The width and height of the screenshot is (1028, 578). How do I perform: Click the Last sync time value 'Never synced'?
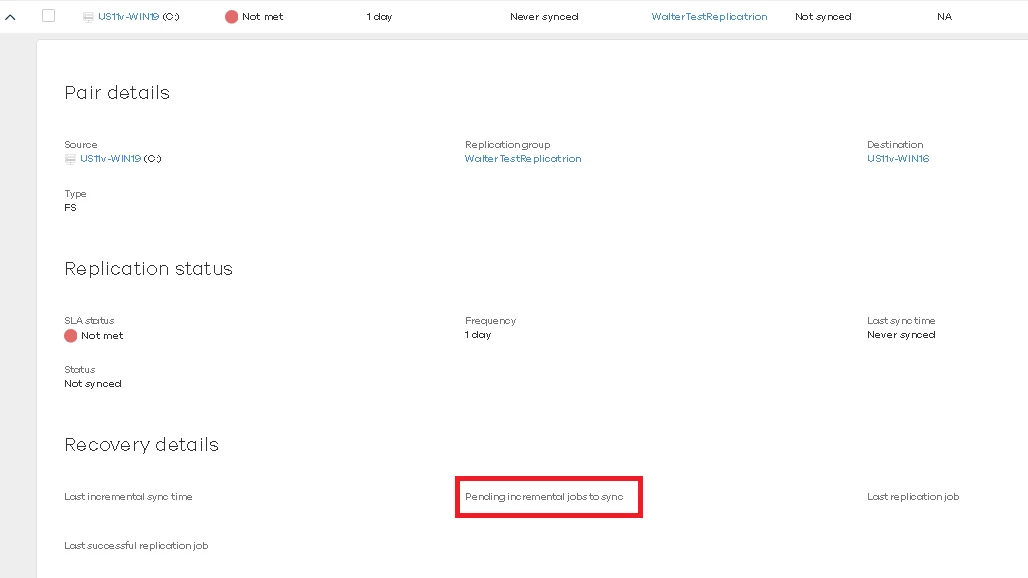pyautogui.click(x=901, y=335)
